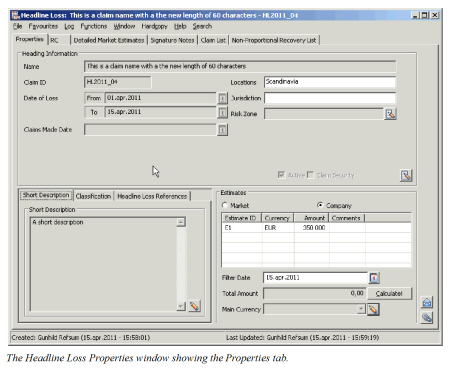
Task: Click the EUR currency cell
Action: 278,228
